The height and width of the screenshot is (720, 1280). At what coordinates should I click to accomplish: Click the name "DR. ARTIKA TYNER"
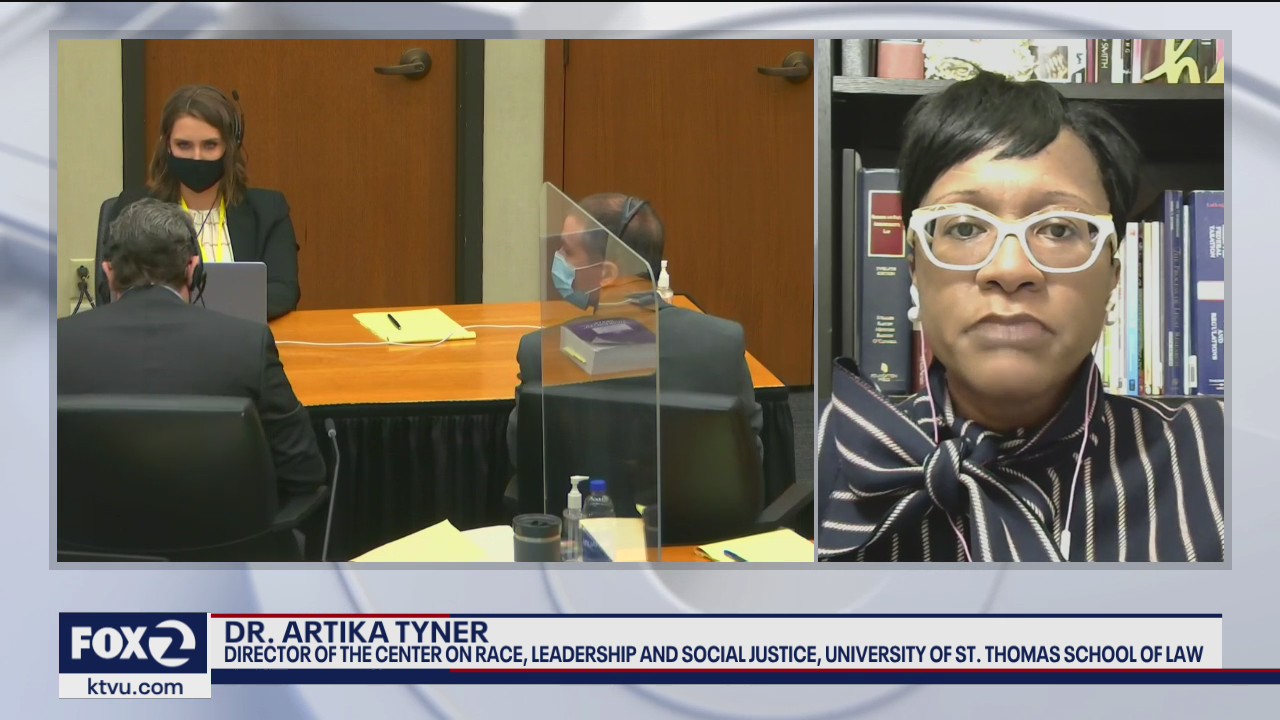pyautogui.click(x=356, y=631)
